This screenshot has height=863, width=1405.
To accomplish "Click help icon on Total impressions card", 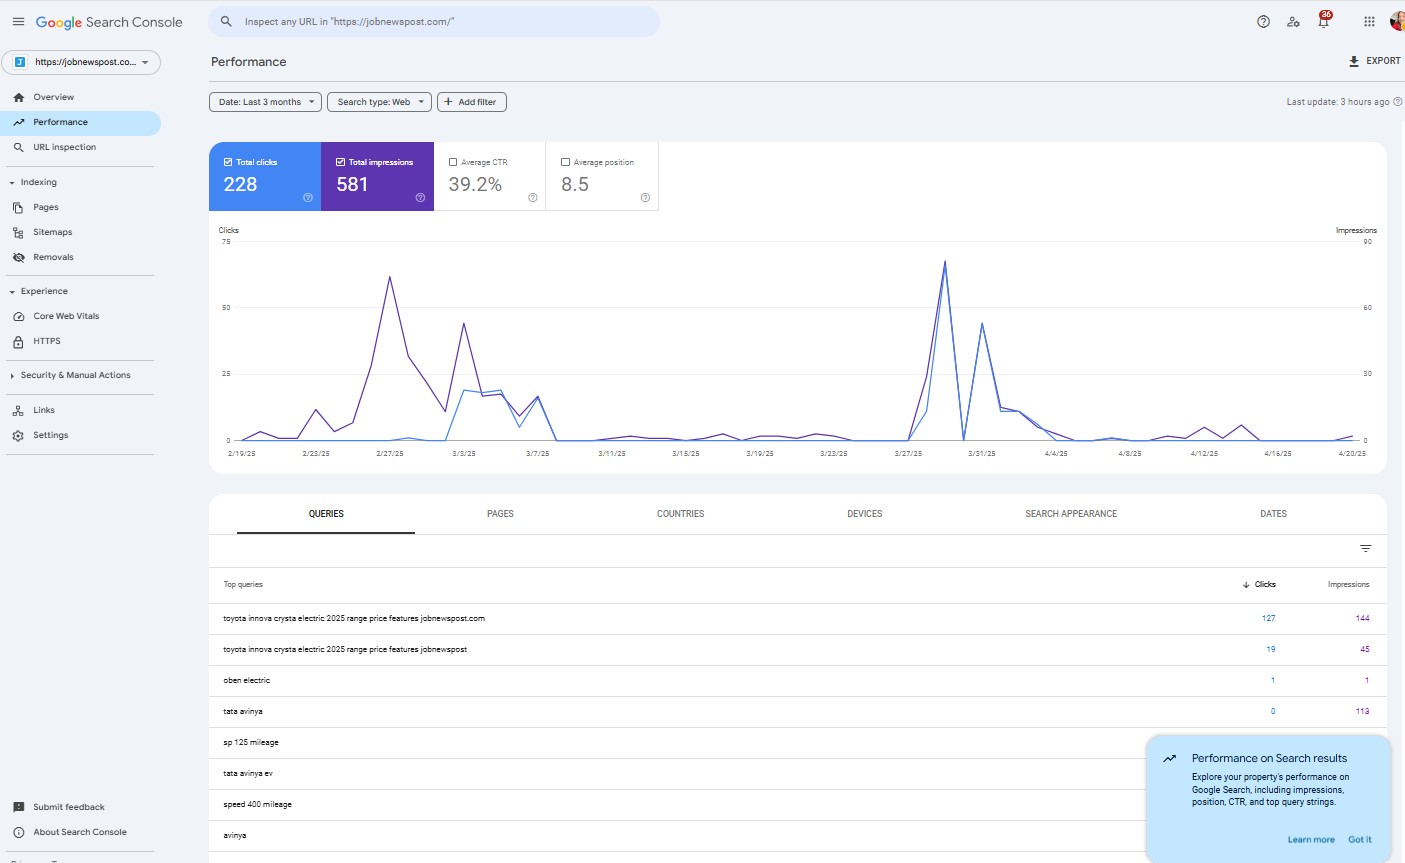I will coord(420,198).
